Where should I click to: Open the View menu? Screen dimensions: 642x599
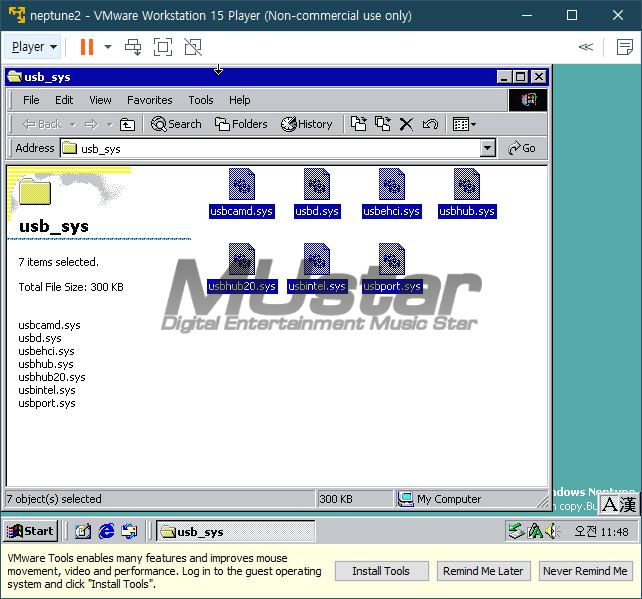(100, 100)
